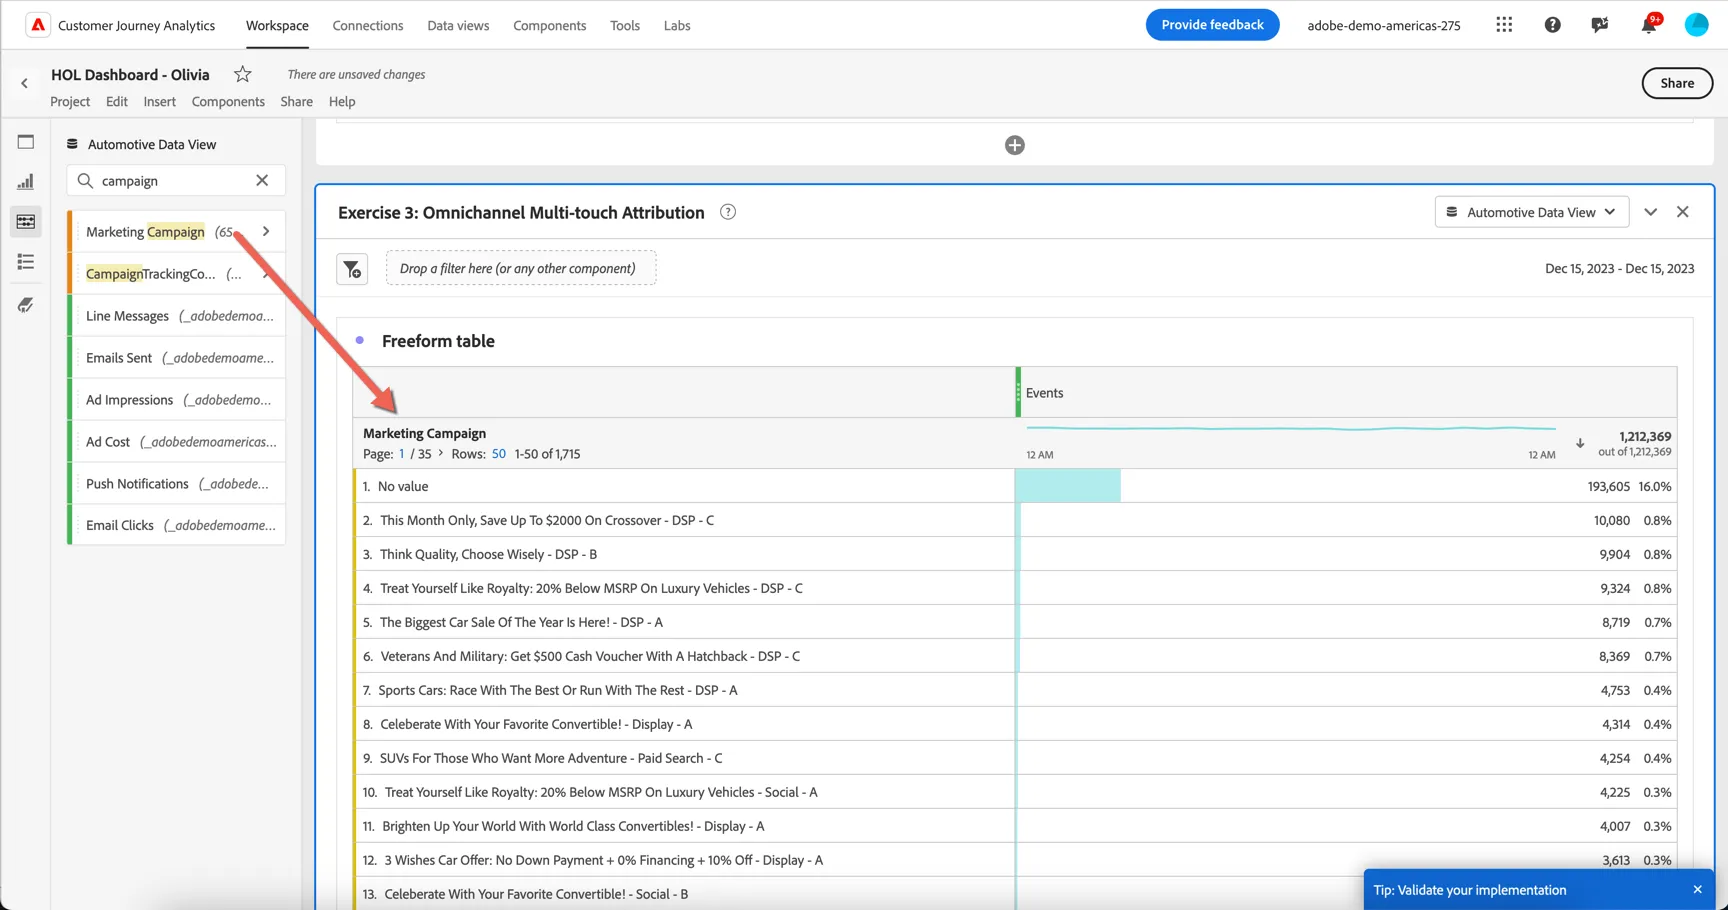Click the Provide feedback button
Viewport: 1728px width, 910px height.
coord(1212,25)
